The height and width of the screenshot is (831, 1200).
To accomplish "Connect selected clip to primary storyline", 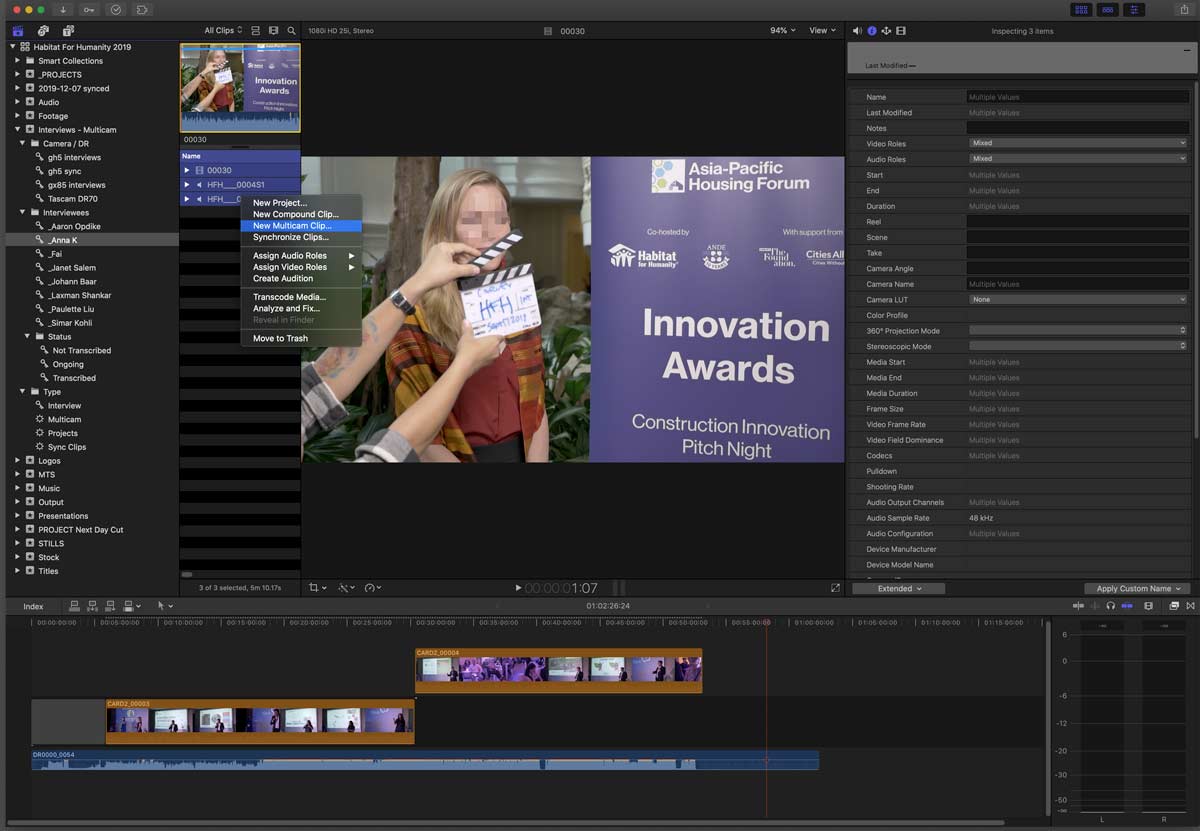I will [75, 606].
